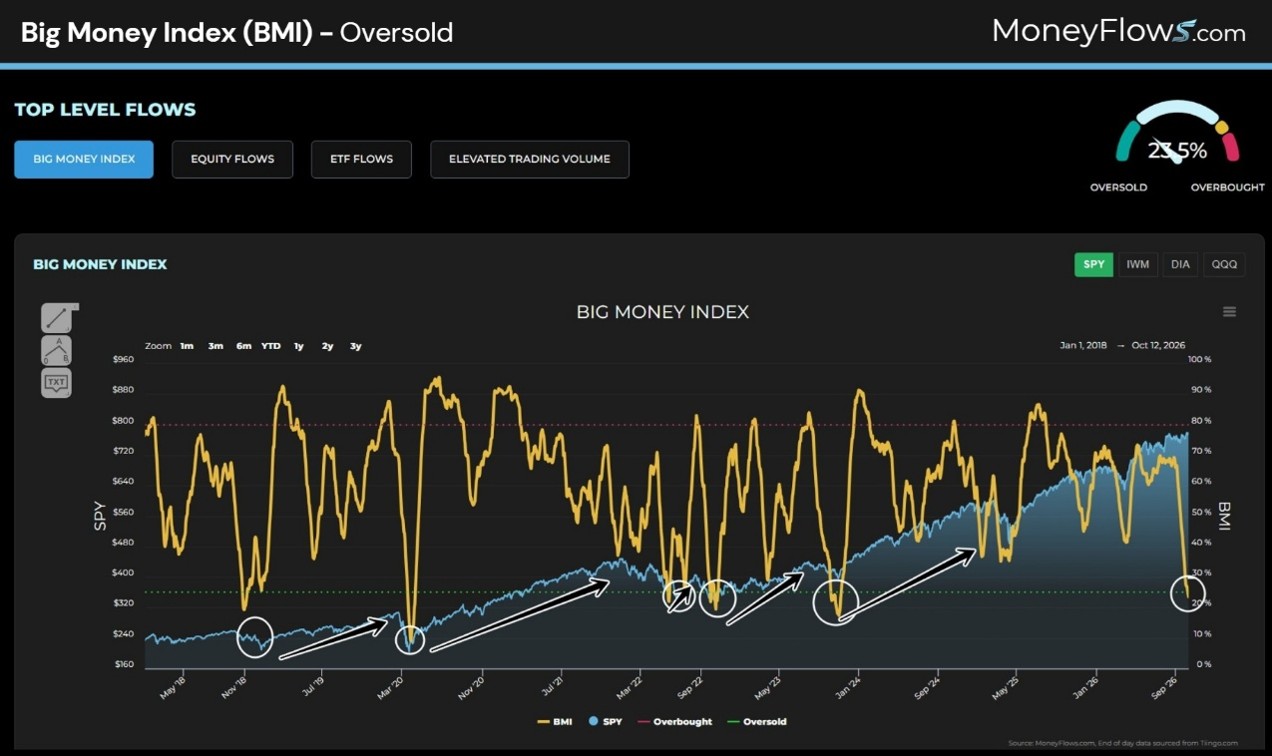Click the MoneyFlows.com logo
The image size is (1272, 756).
(1119, 32)
